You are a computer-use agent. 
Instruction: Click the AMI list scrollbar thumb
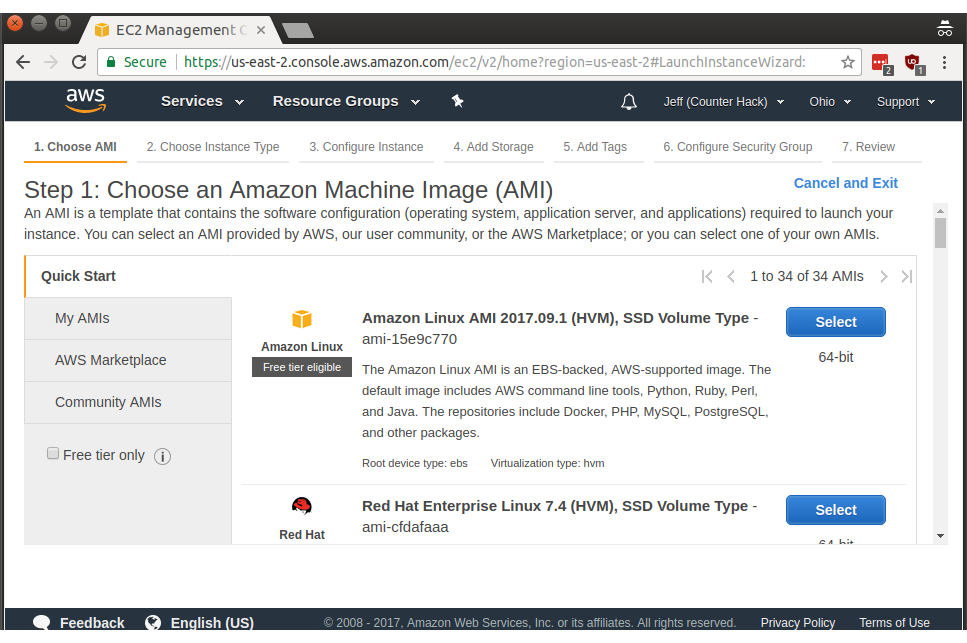click(x=940, y=233)
